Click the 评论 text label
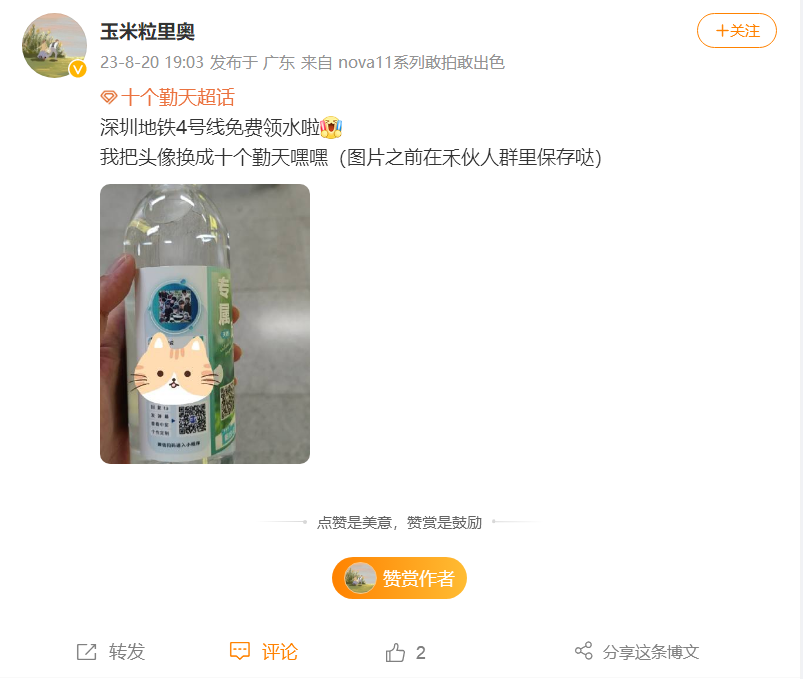This screenshot has width=803, height=679. coord(280,652)
